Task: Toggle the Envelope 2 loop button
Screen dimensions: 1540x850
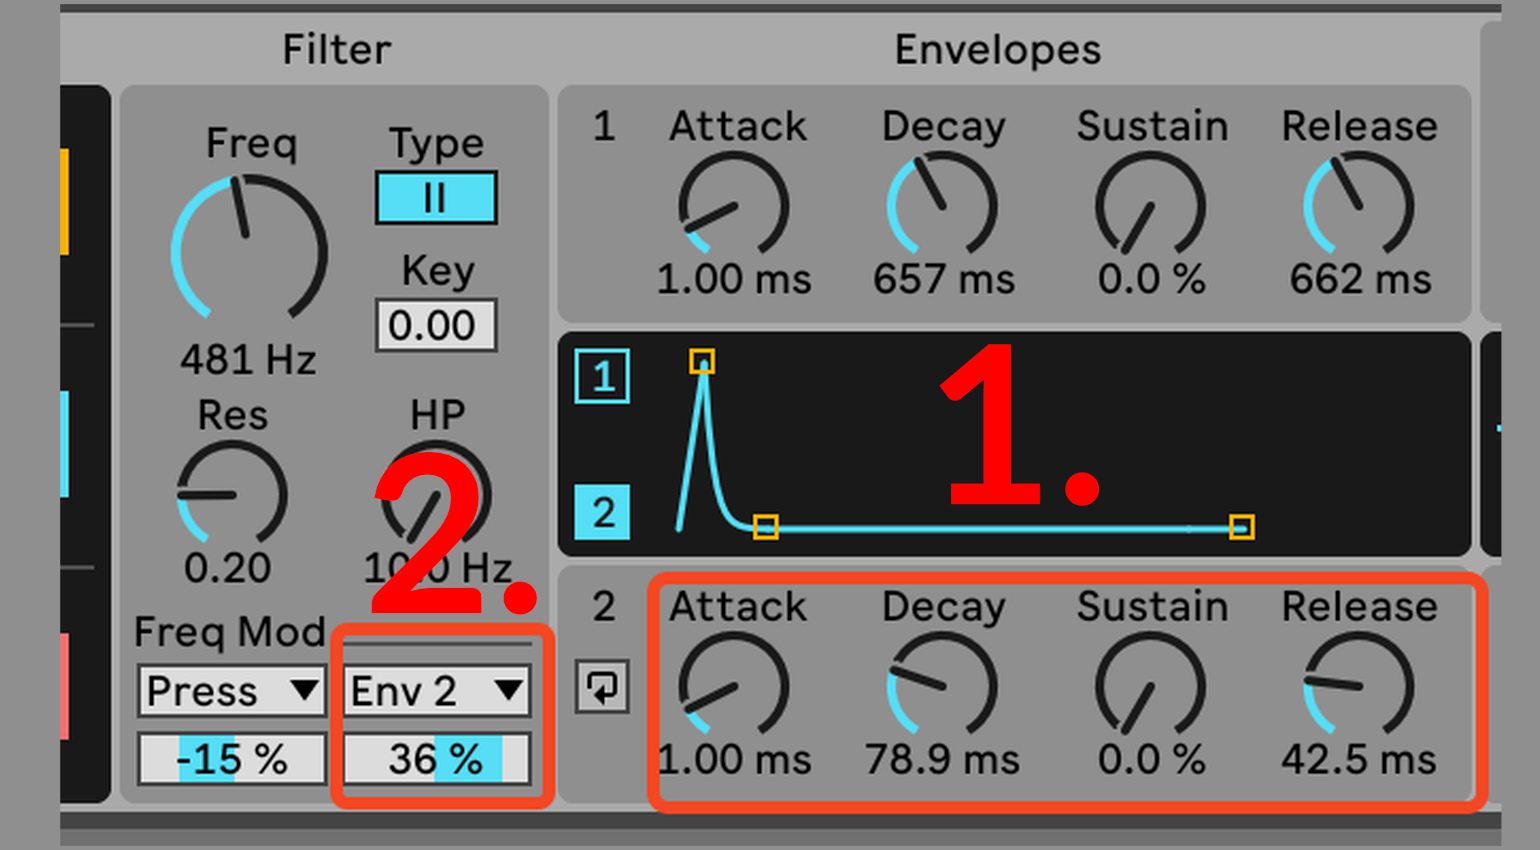Action: point(602,687)
